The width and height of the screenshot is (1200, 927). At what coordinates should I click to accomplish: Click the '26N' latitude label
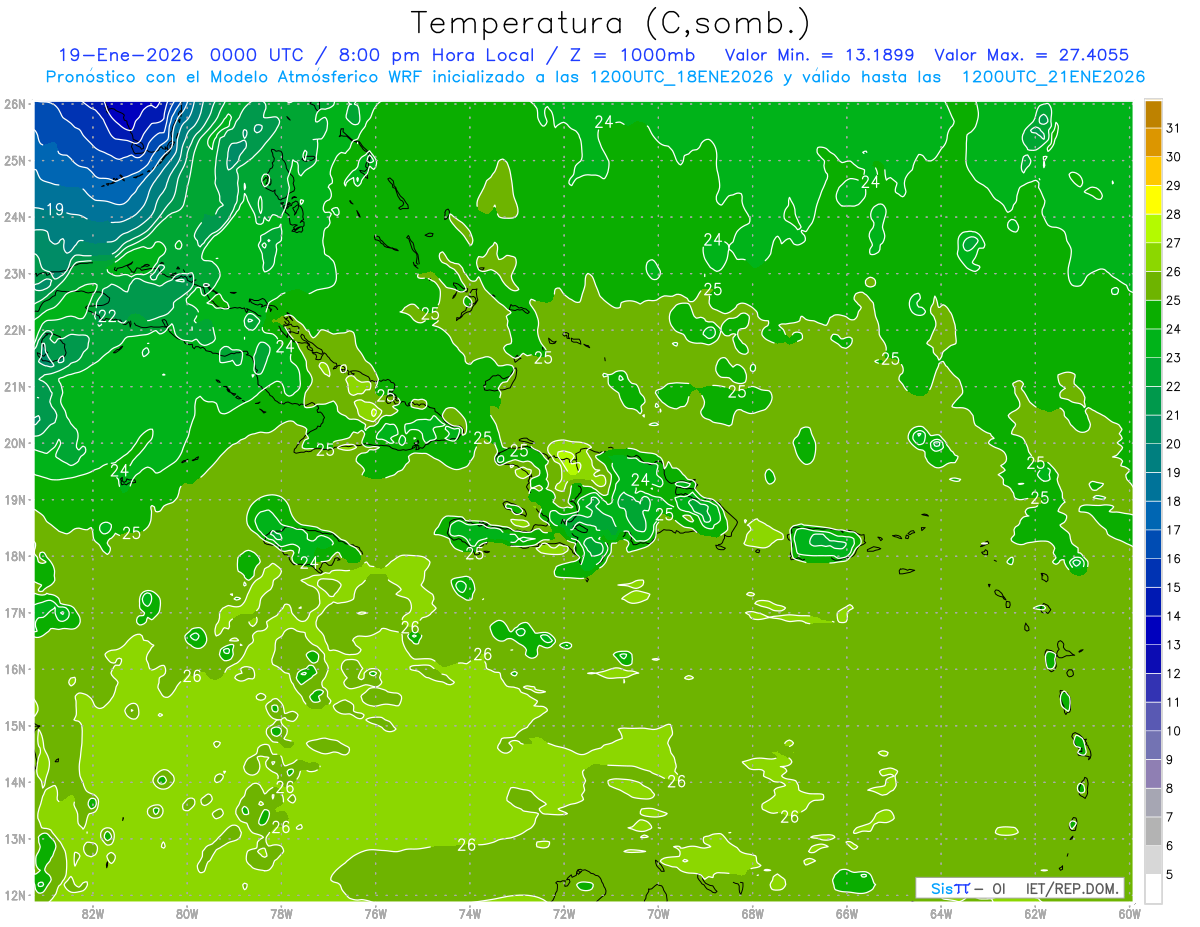click(14, 104)
